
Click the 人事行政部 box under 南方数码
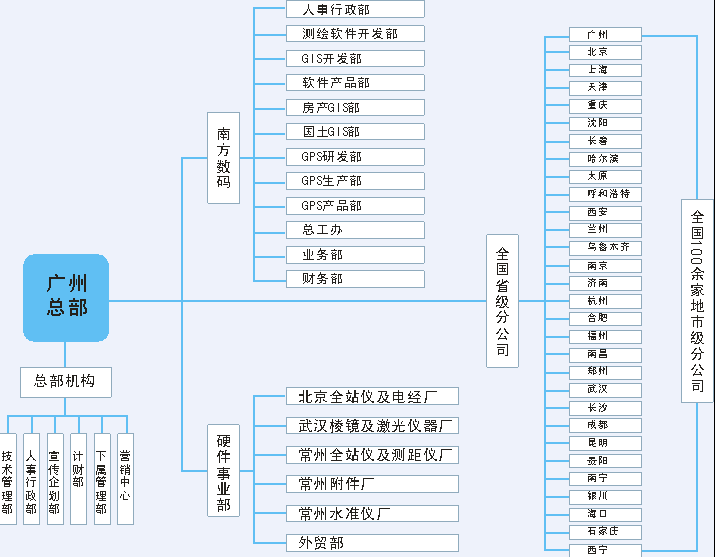340,9
